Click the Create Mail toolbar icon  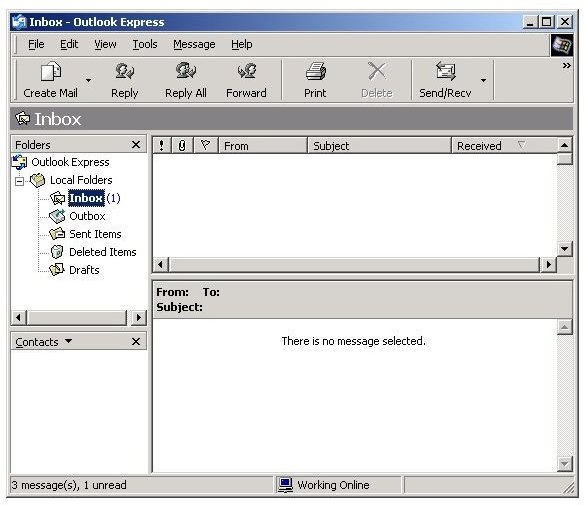pyautogui.click(x=51, y=71)
